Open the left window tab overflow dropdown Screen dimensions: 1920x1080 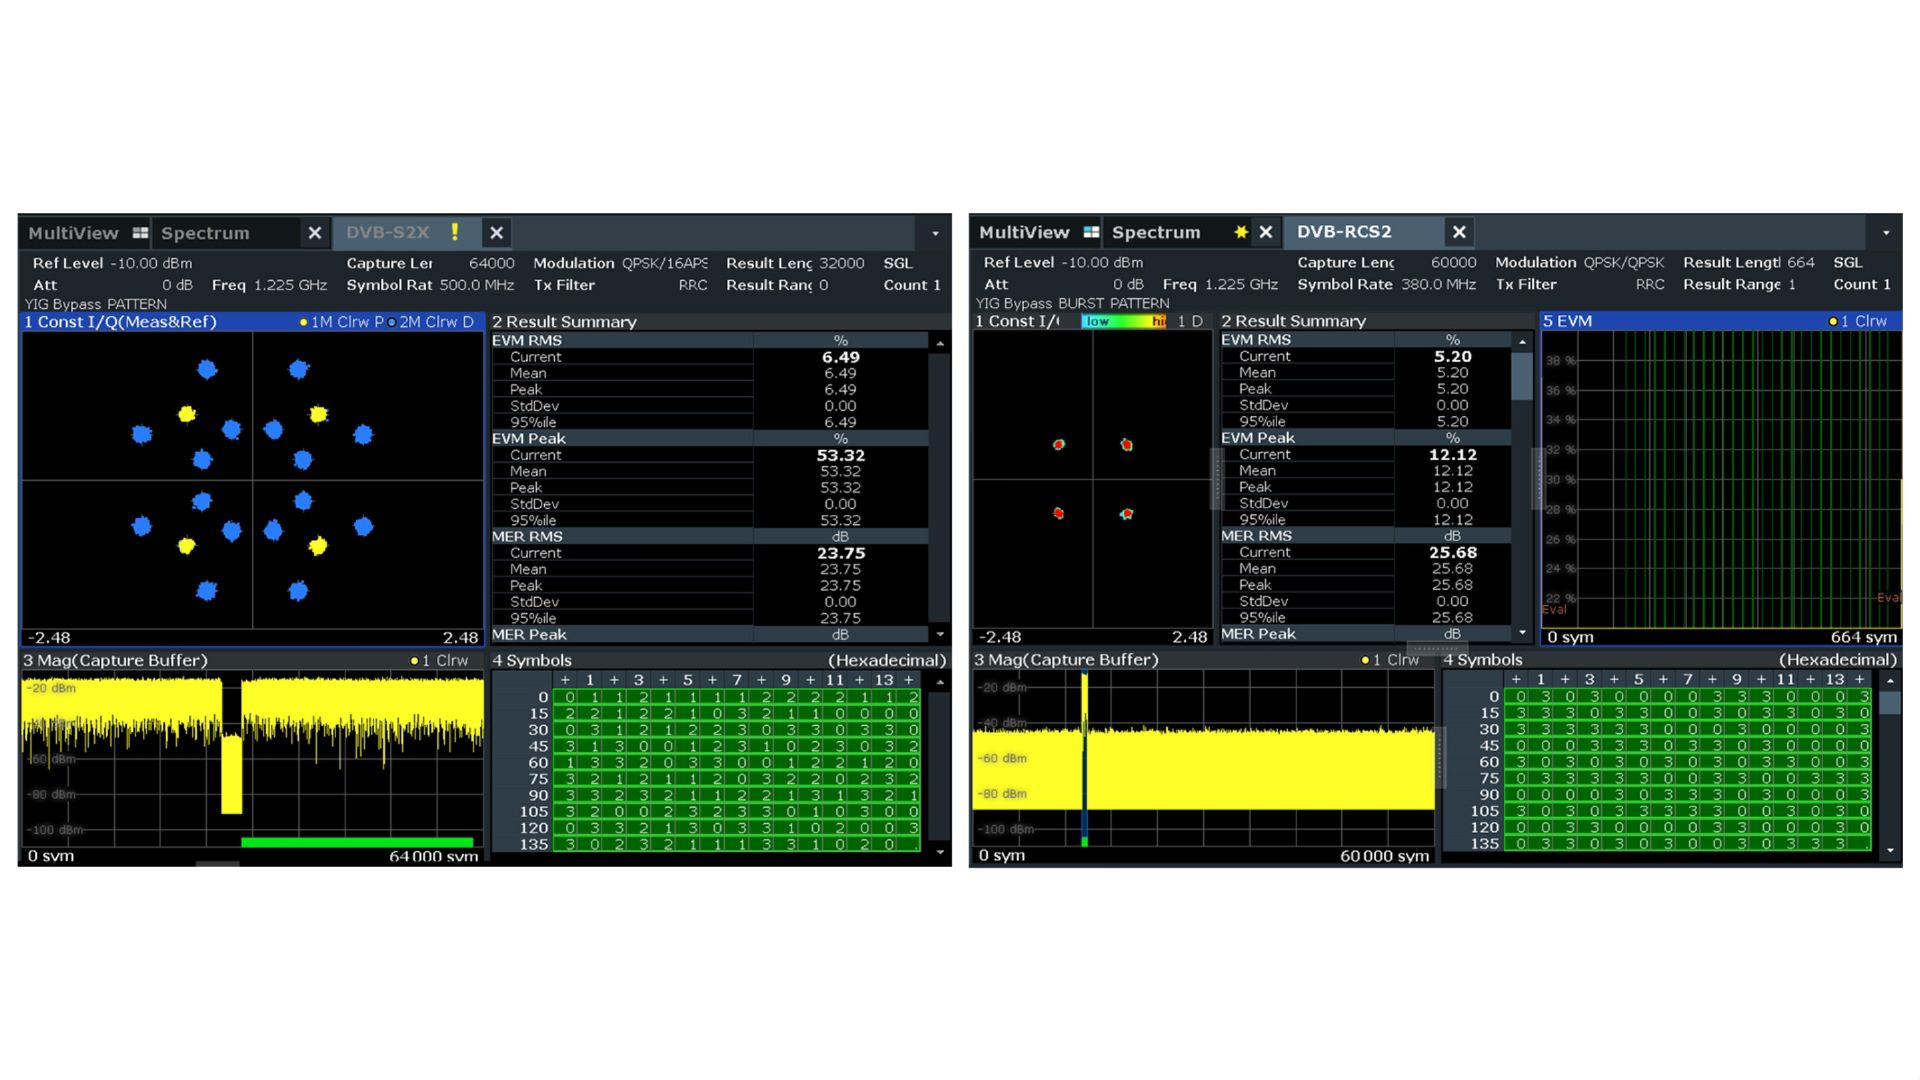935,234
